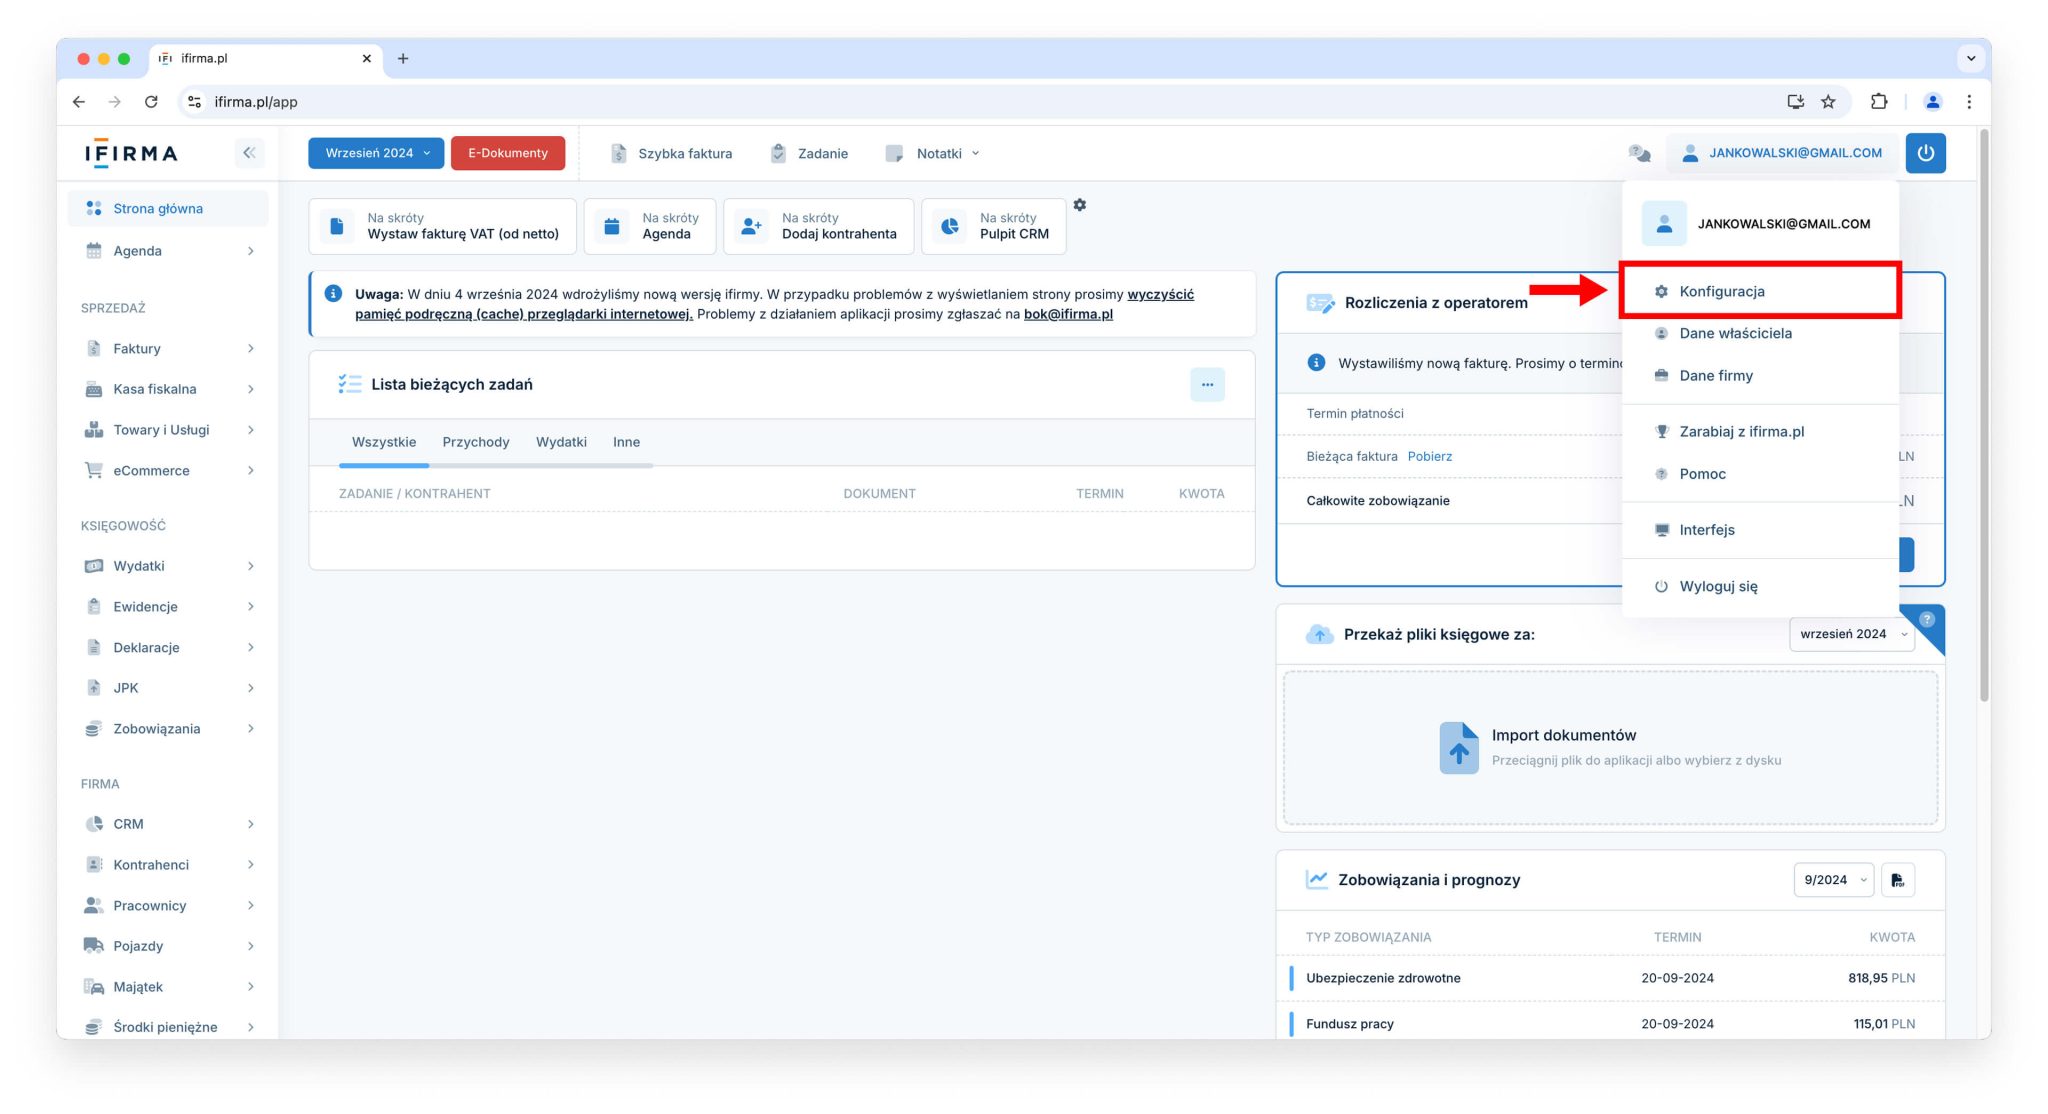Open the wrzesień 2024 period selector

point(1852,634)
